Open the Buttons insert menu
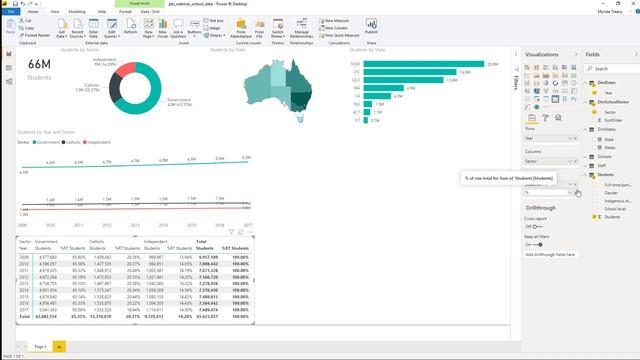 (195, 28)
